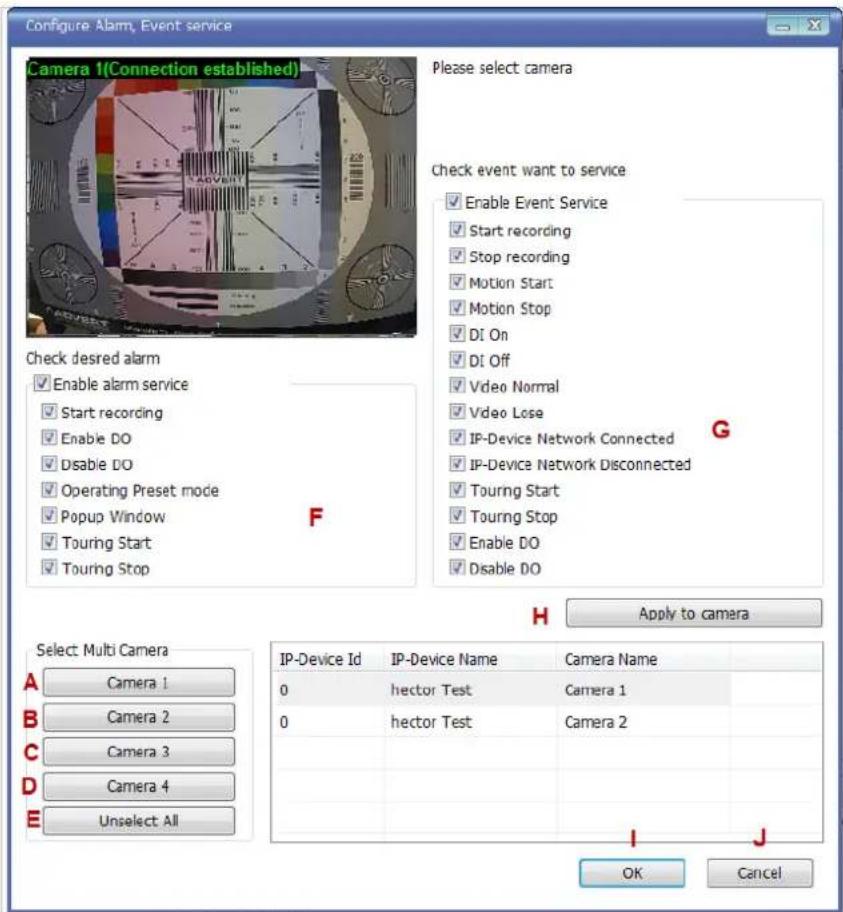
Task: Select the Camera 4 button
Action: coord(138,786)
